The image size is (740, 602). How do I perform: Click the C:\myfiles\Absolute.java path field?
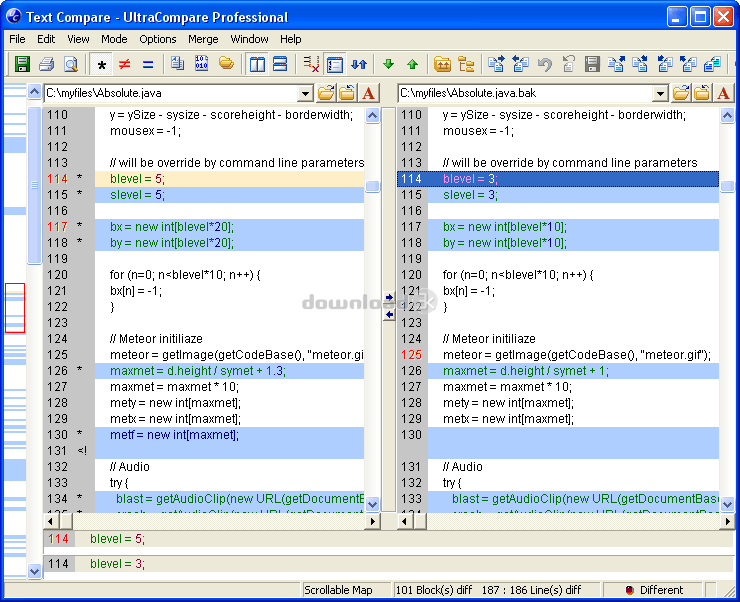(171, 93)
